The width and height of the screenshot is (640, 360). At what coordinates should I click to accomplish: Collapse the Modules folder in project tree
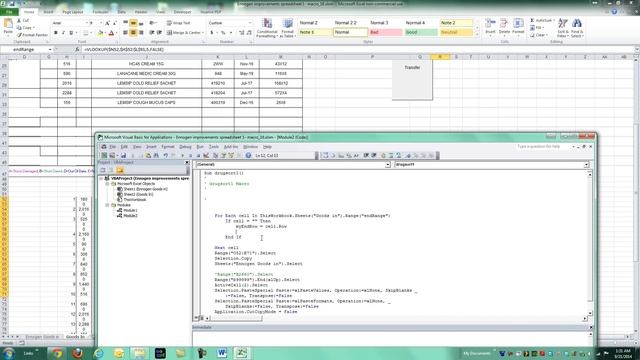pos(107,205)
